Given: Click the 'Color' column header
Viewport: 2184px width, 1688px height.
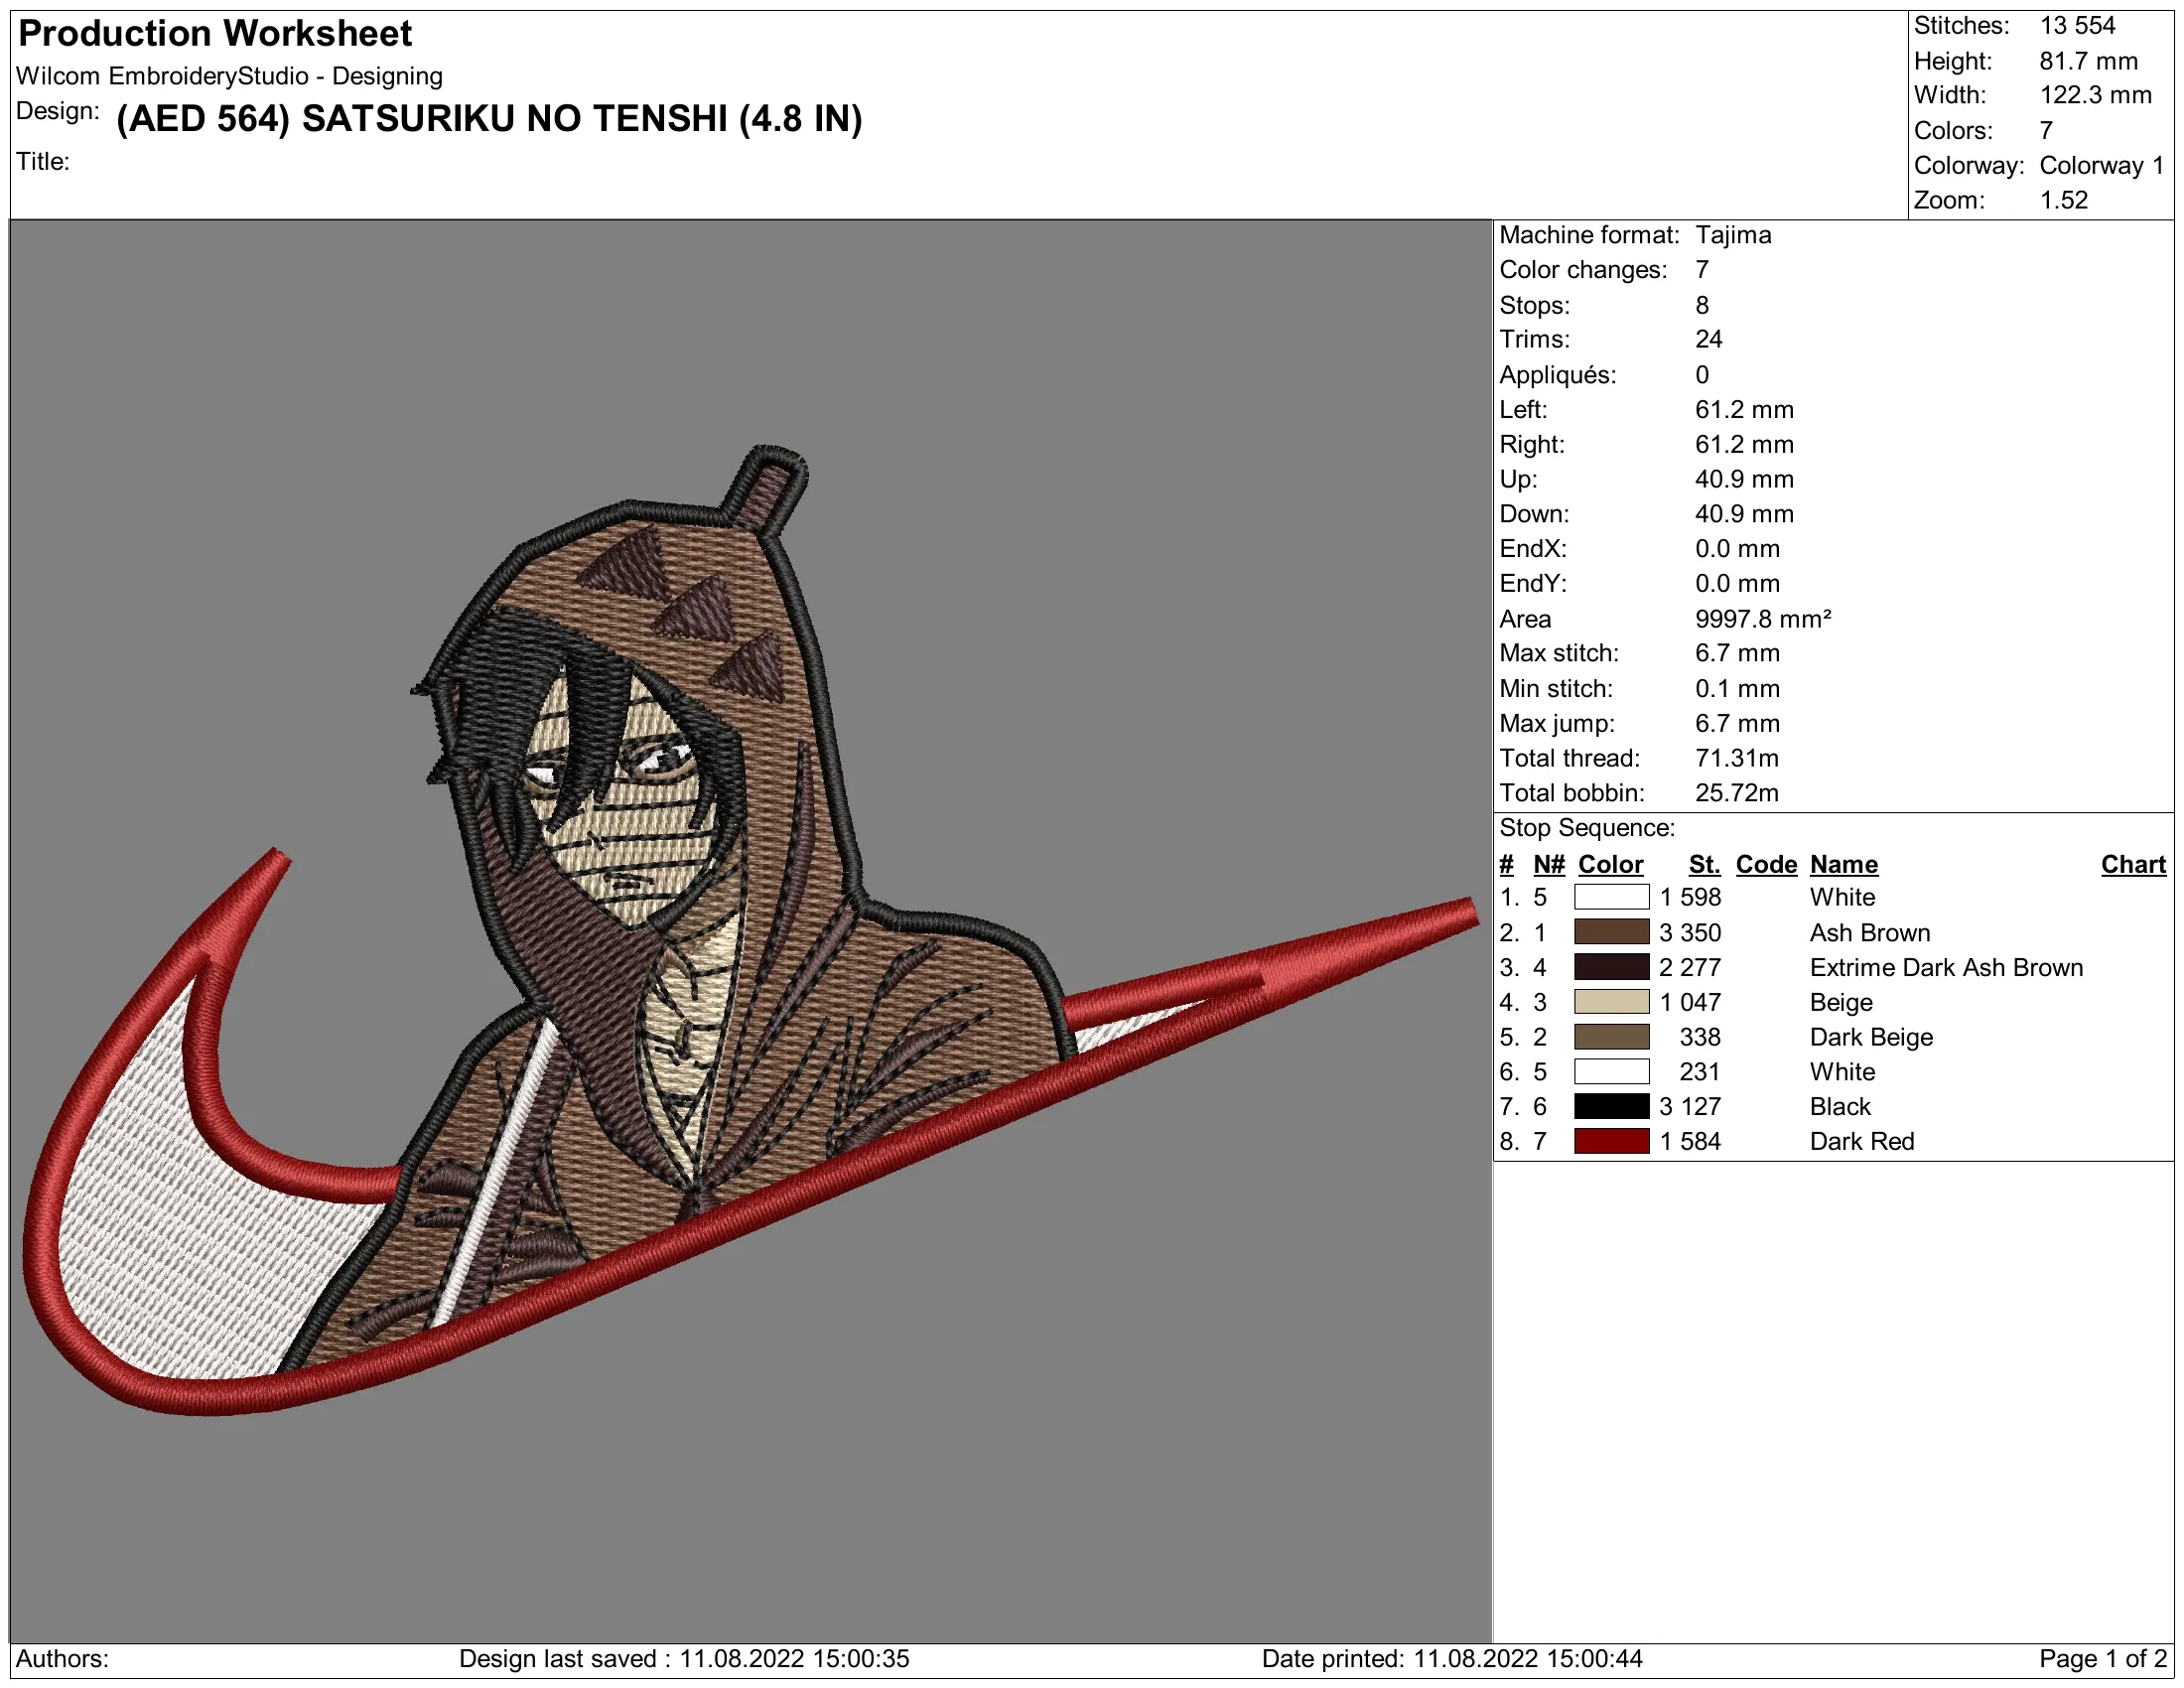Looking at the screenshot, I should (1610, 864).
